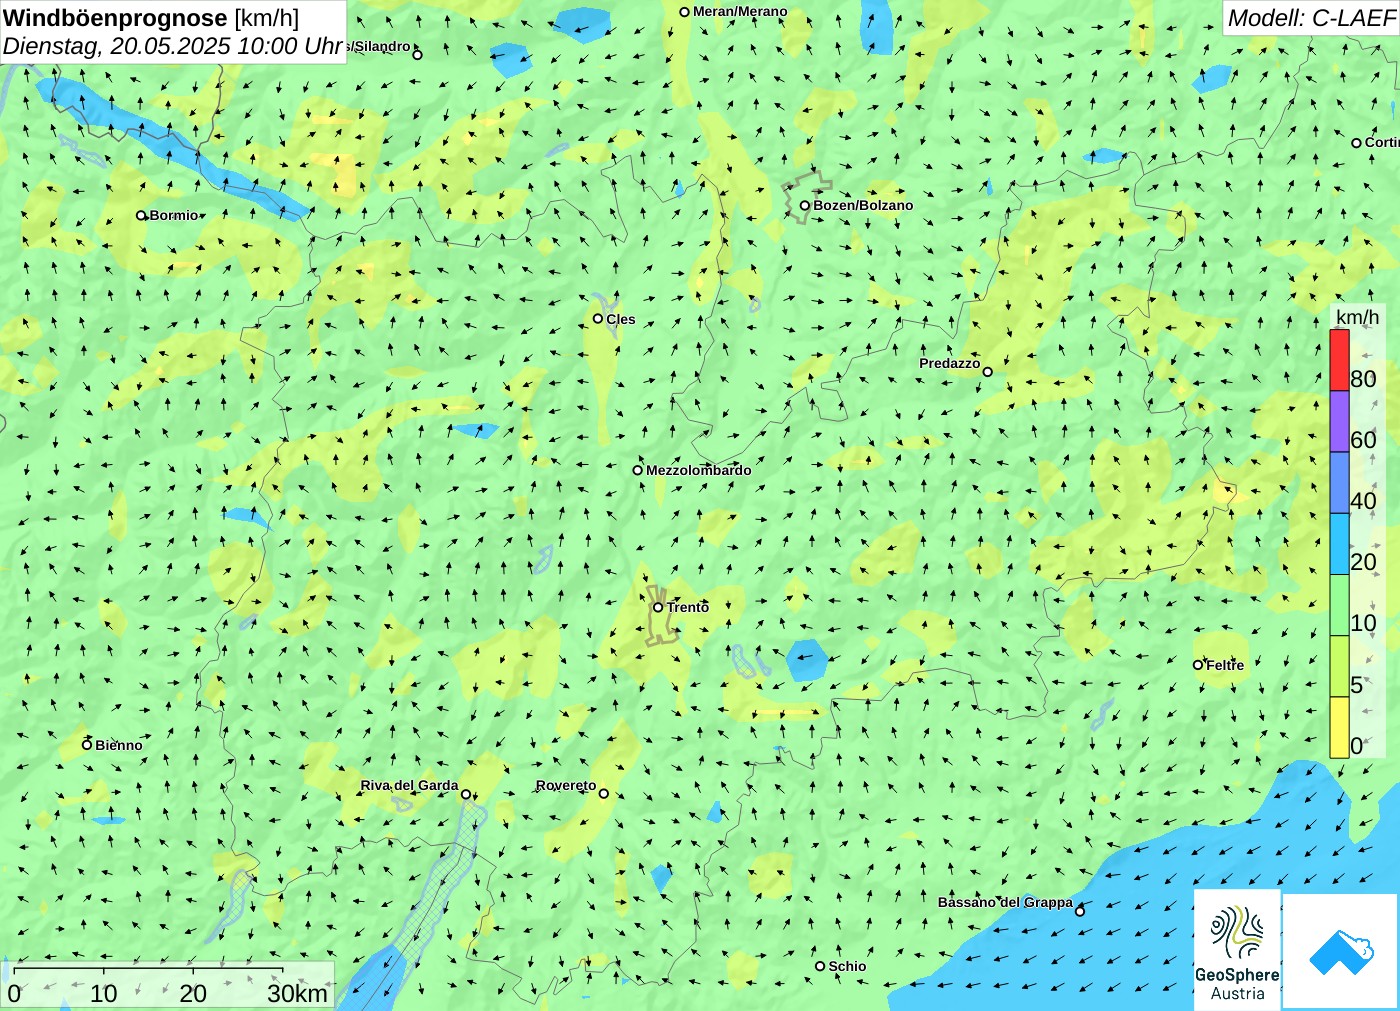Screen dimensions: 1400x1011
Task: Click the blue cloud house logo
Action: coord(1341,951)
